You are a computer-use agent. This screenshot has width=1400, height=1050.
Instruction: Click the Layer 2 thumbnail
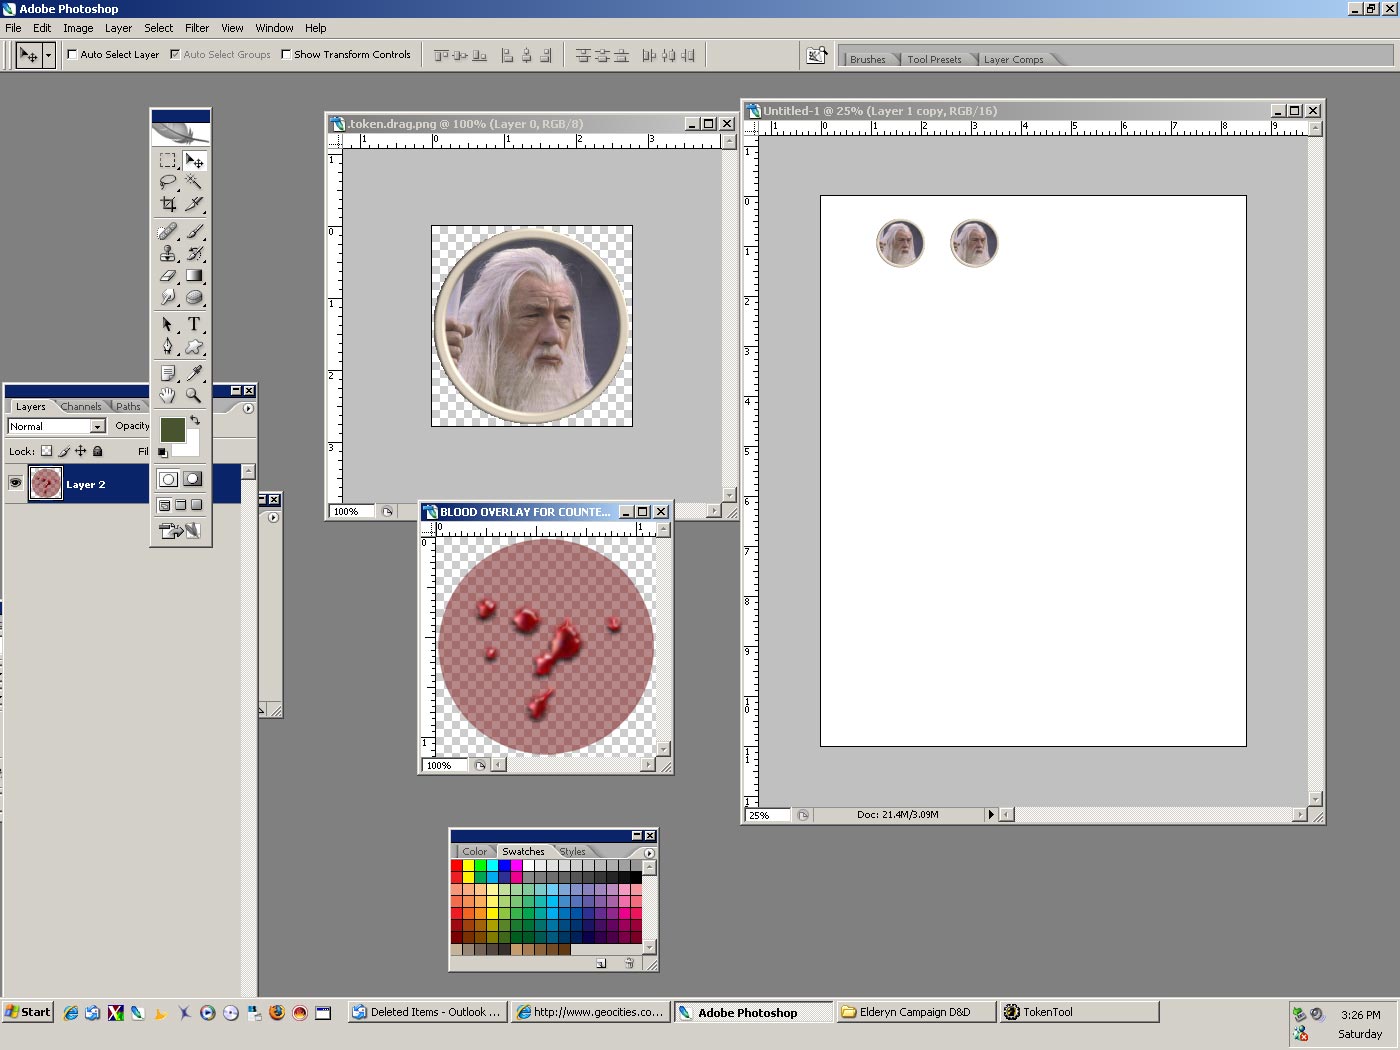[45, 484]
